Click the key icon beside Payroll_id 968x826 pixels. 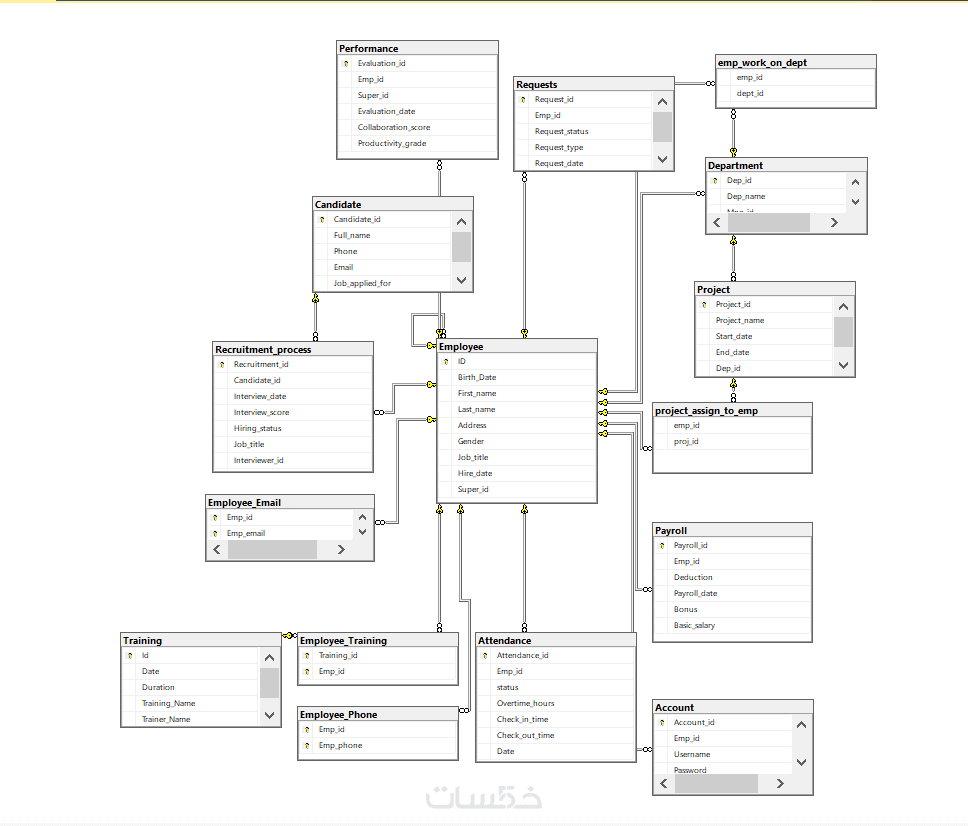coord(662,546)
